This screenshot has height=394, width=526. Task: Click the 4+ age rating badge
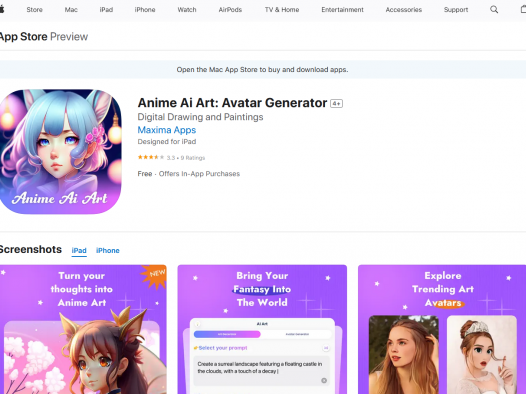click(x=336, y=104)
